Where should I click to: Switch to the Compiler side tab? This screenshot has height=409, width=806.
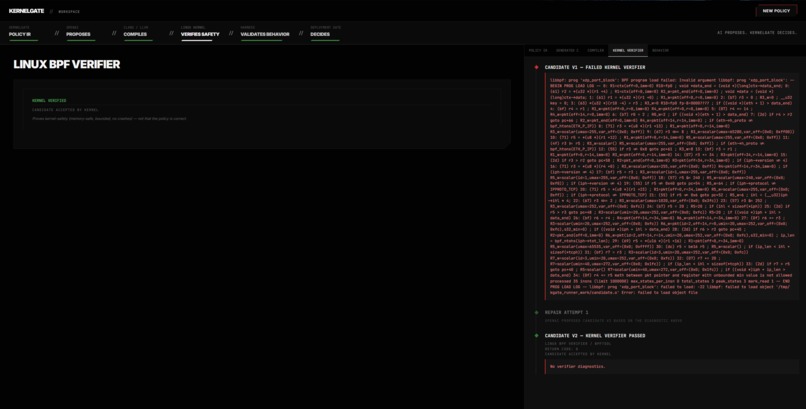595,50
